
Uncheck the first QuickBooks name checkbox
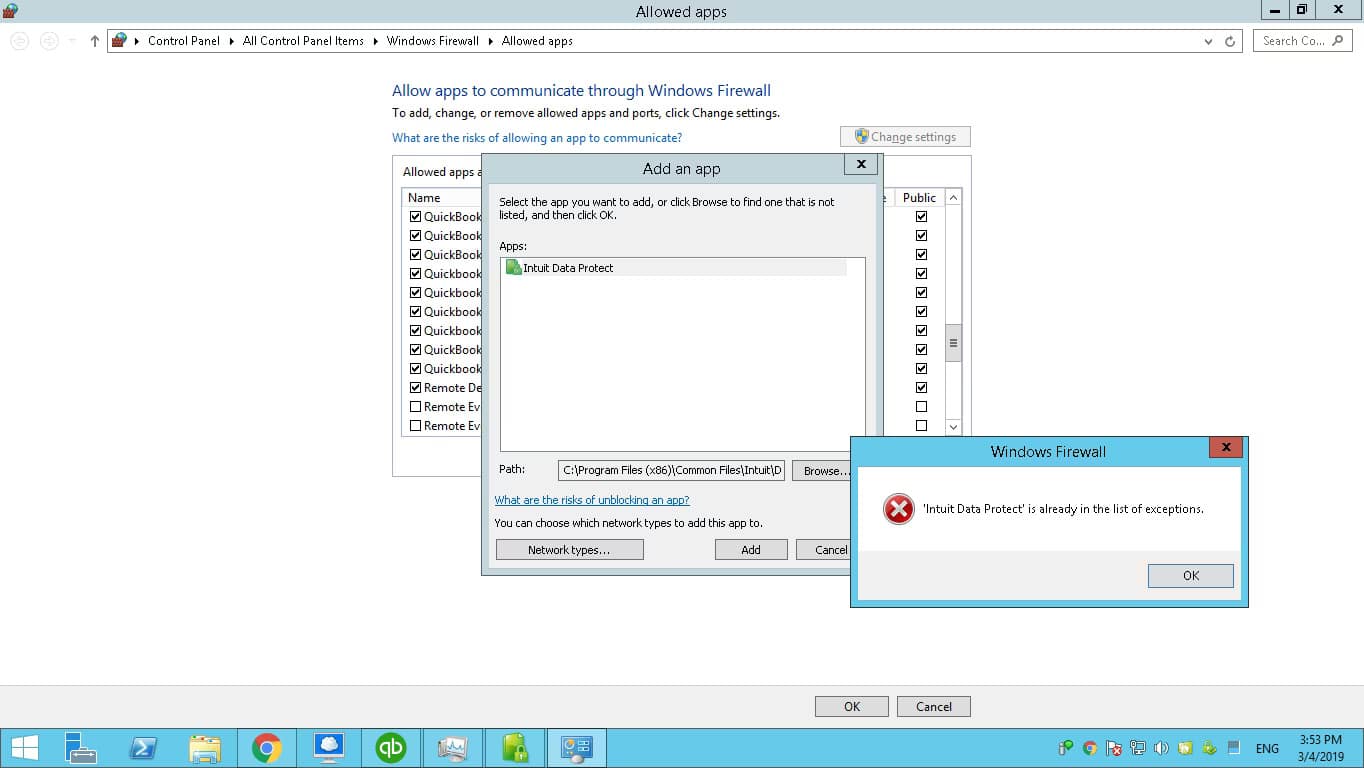(416, 216)
